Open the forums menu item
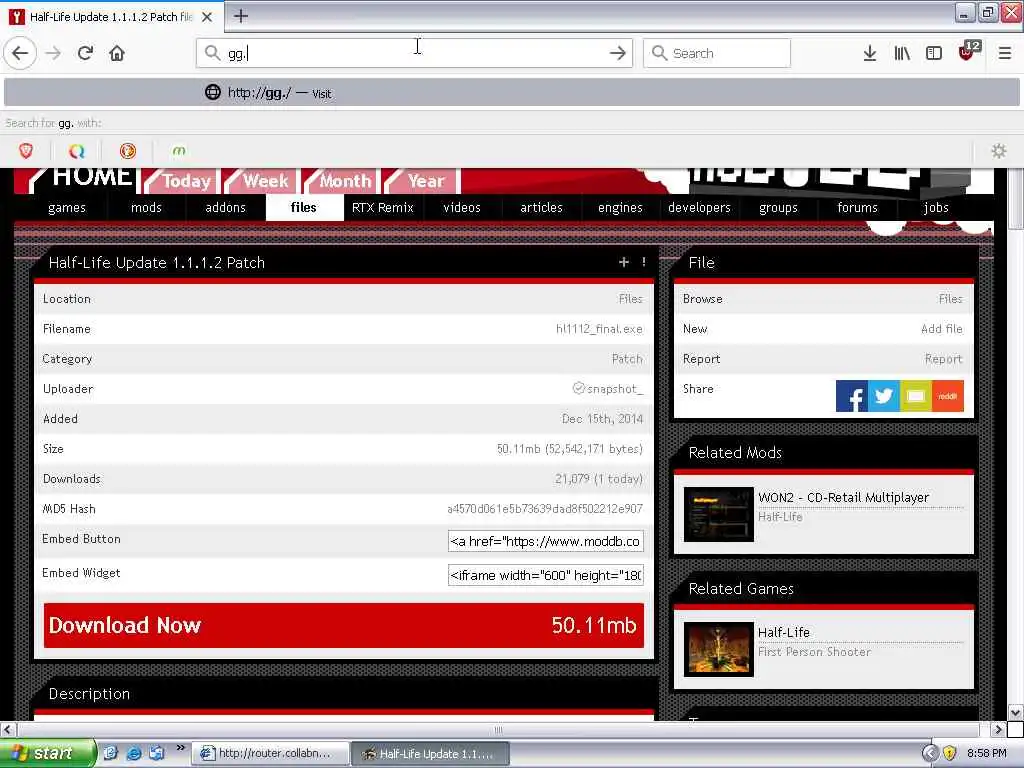 (857, 208)
